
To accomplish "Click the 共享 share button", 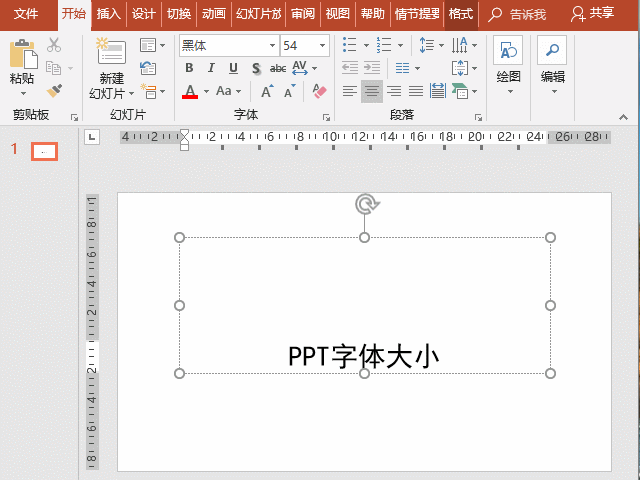I will click(x=592, y=14).
